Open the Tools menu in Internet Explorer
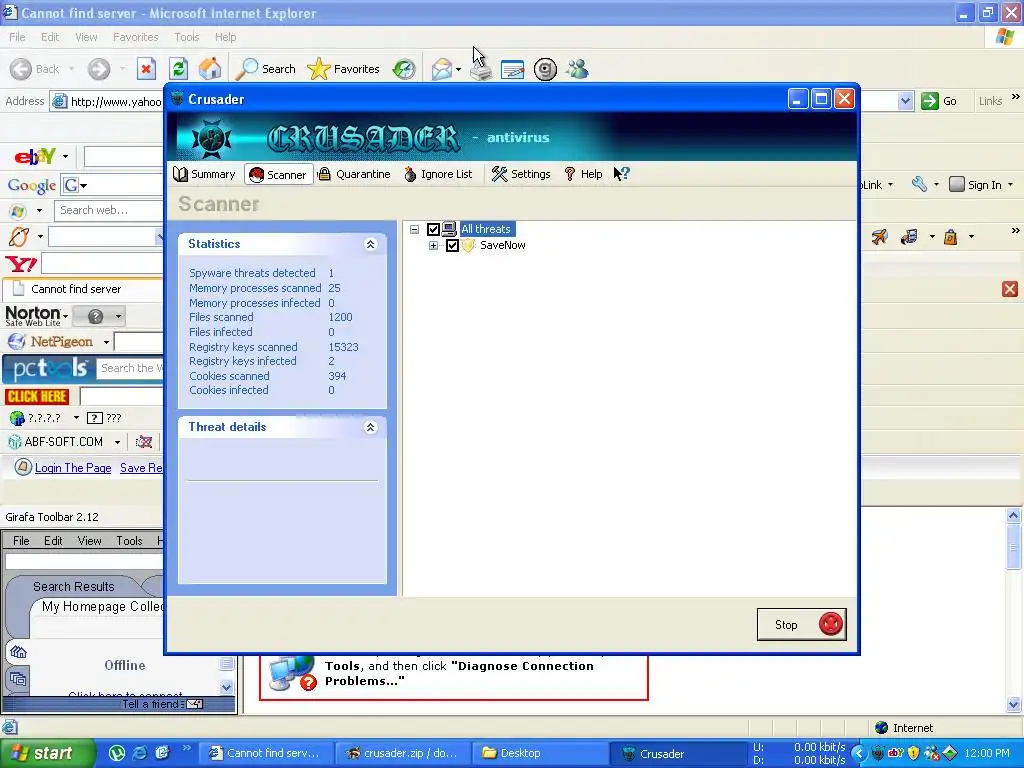This screenshot has height=768, width=1024. click(186, 37)
